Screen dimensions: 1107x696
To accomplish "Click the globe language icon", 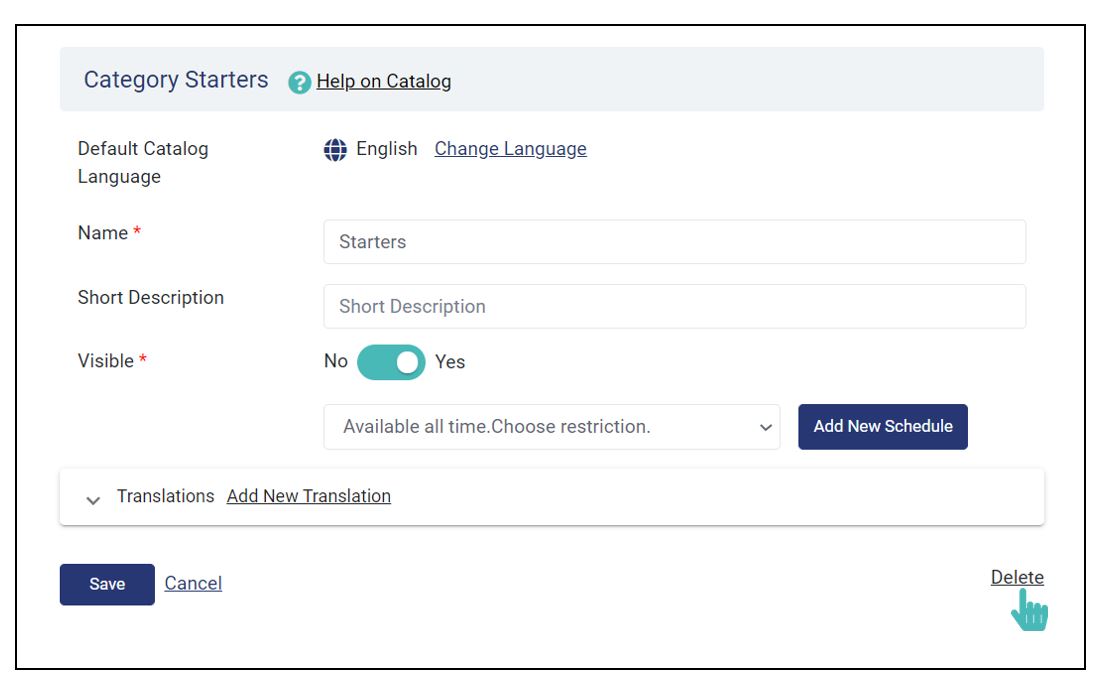I will [x=335, y=150].
